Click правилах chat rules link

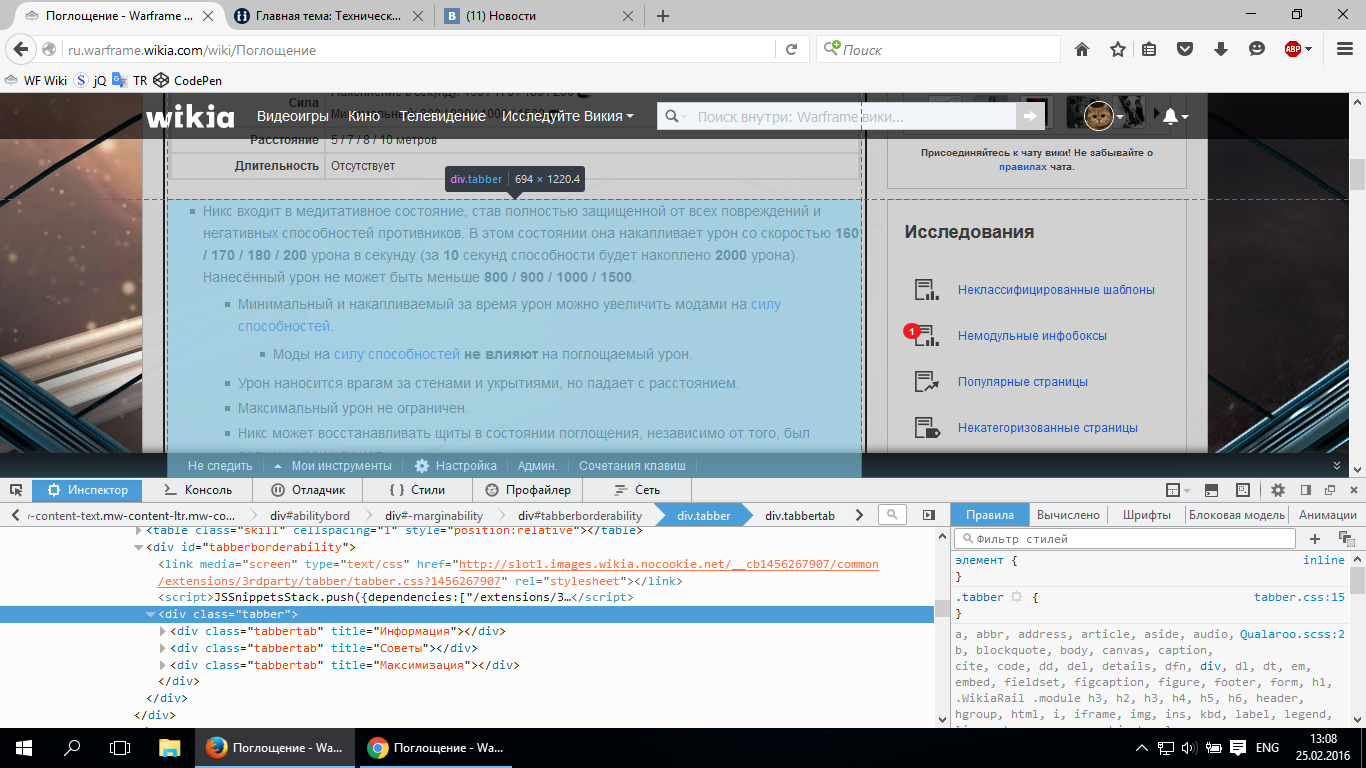click(1023, 167)
